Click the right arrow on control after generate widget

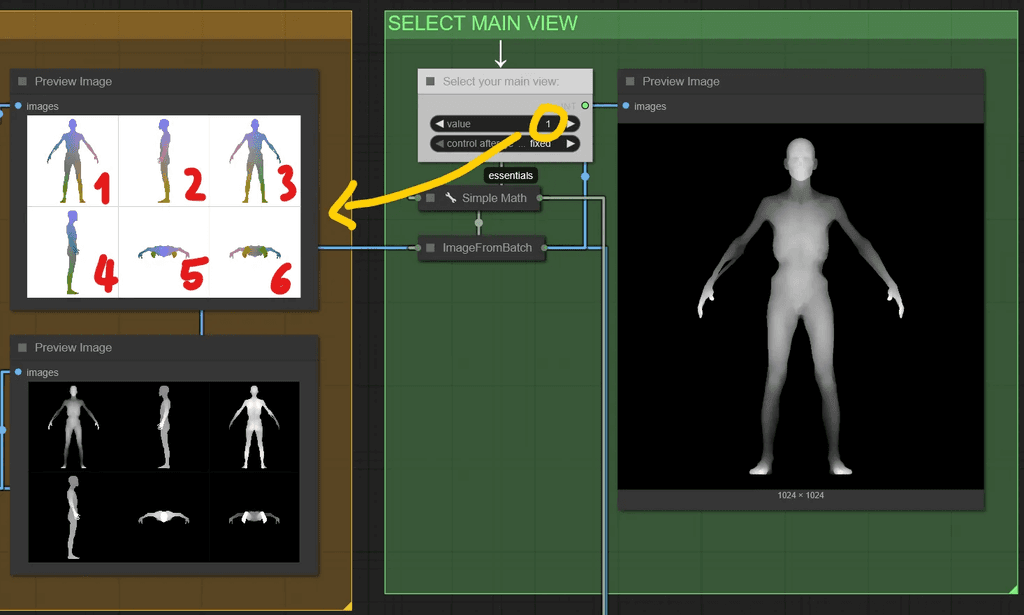[571, 144]
